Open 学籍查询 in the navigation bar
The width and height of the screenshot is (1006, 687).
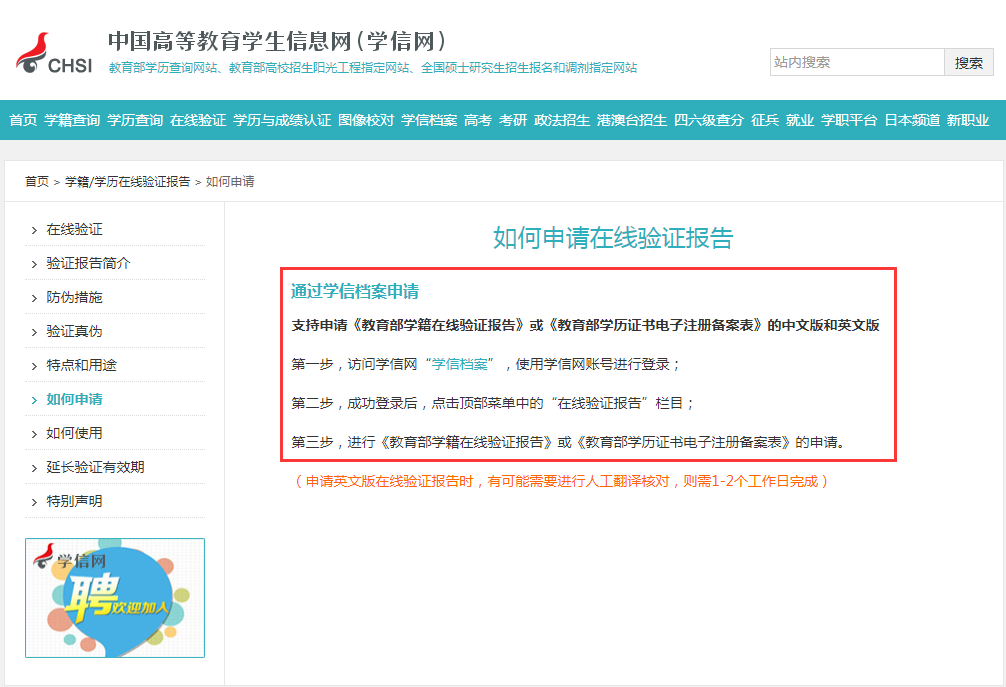click(72, 120)
